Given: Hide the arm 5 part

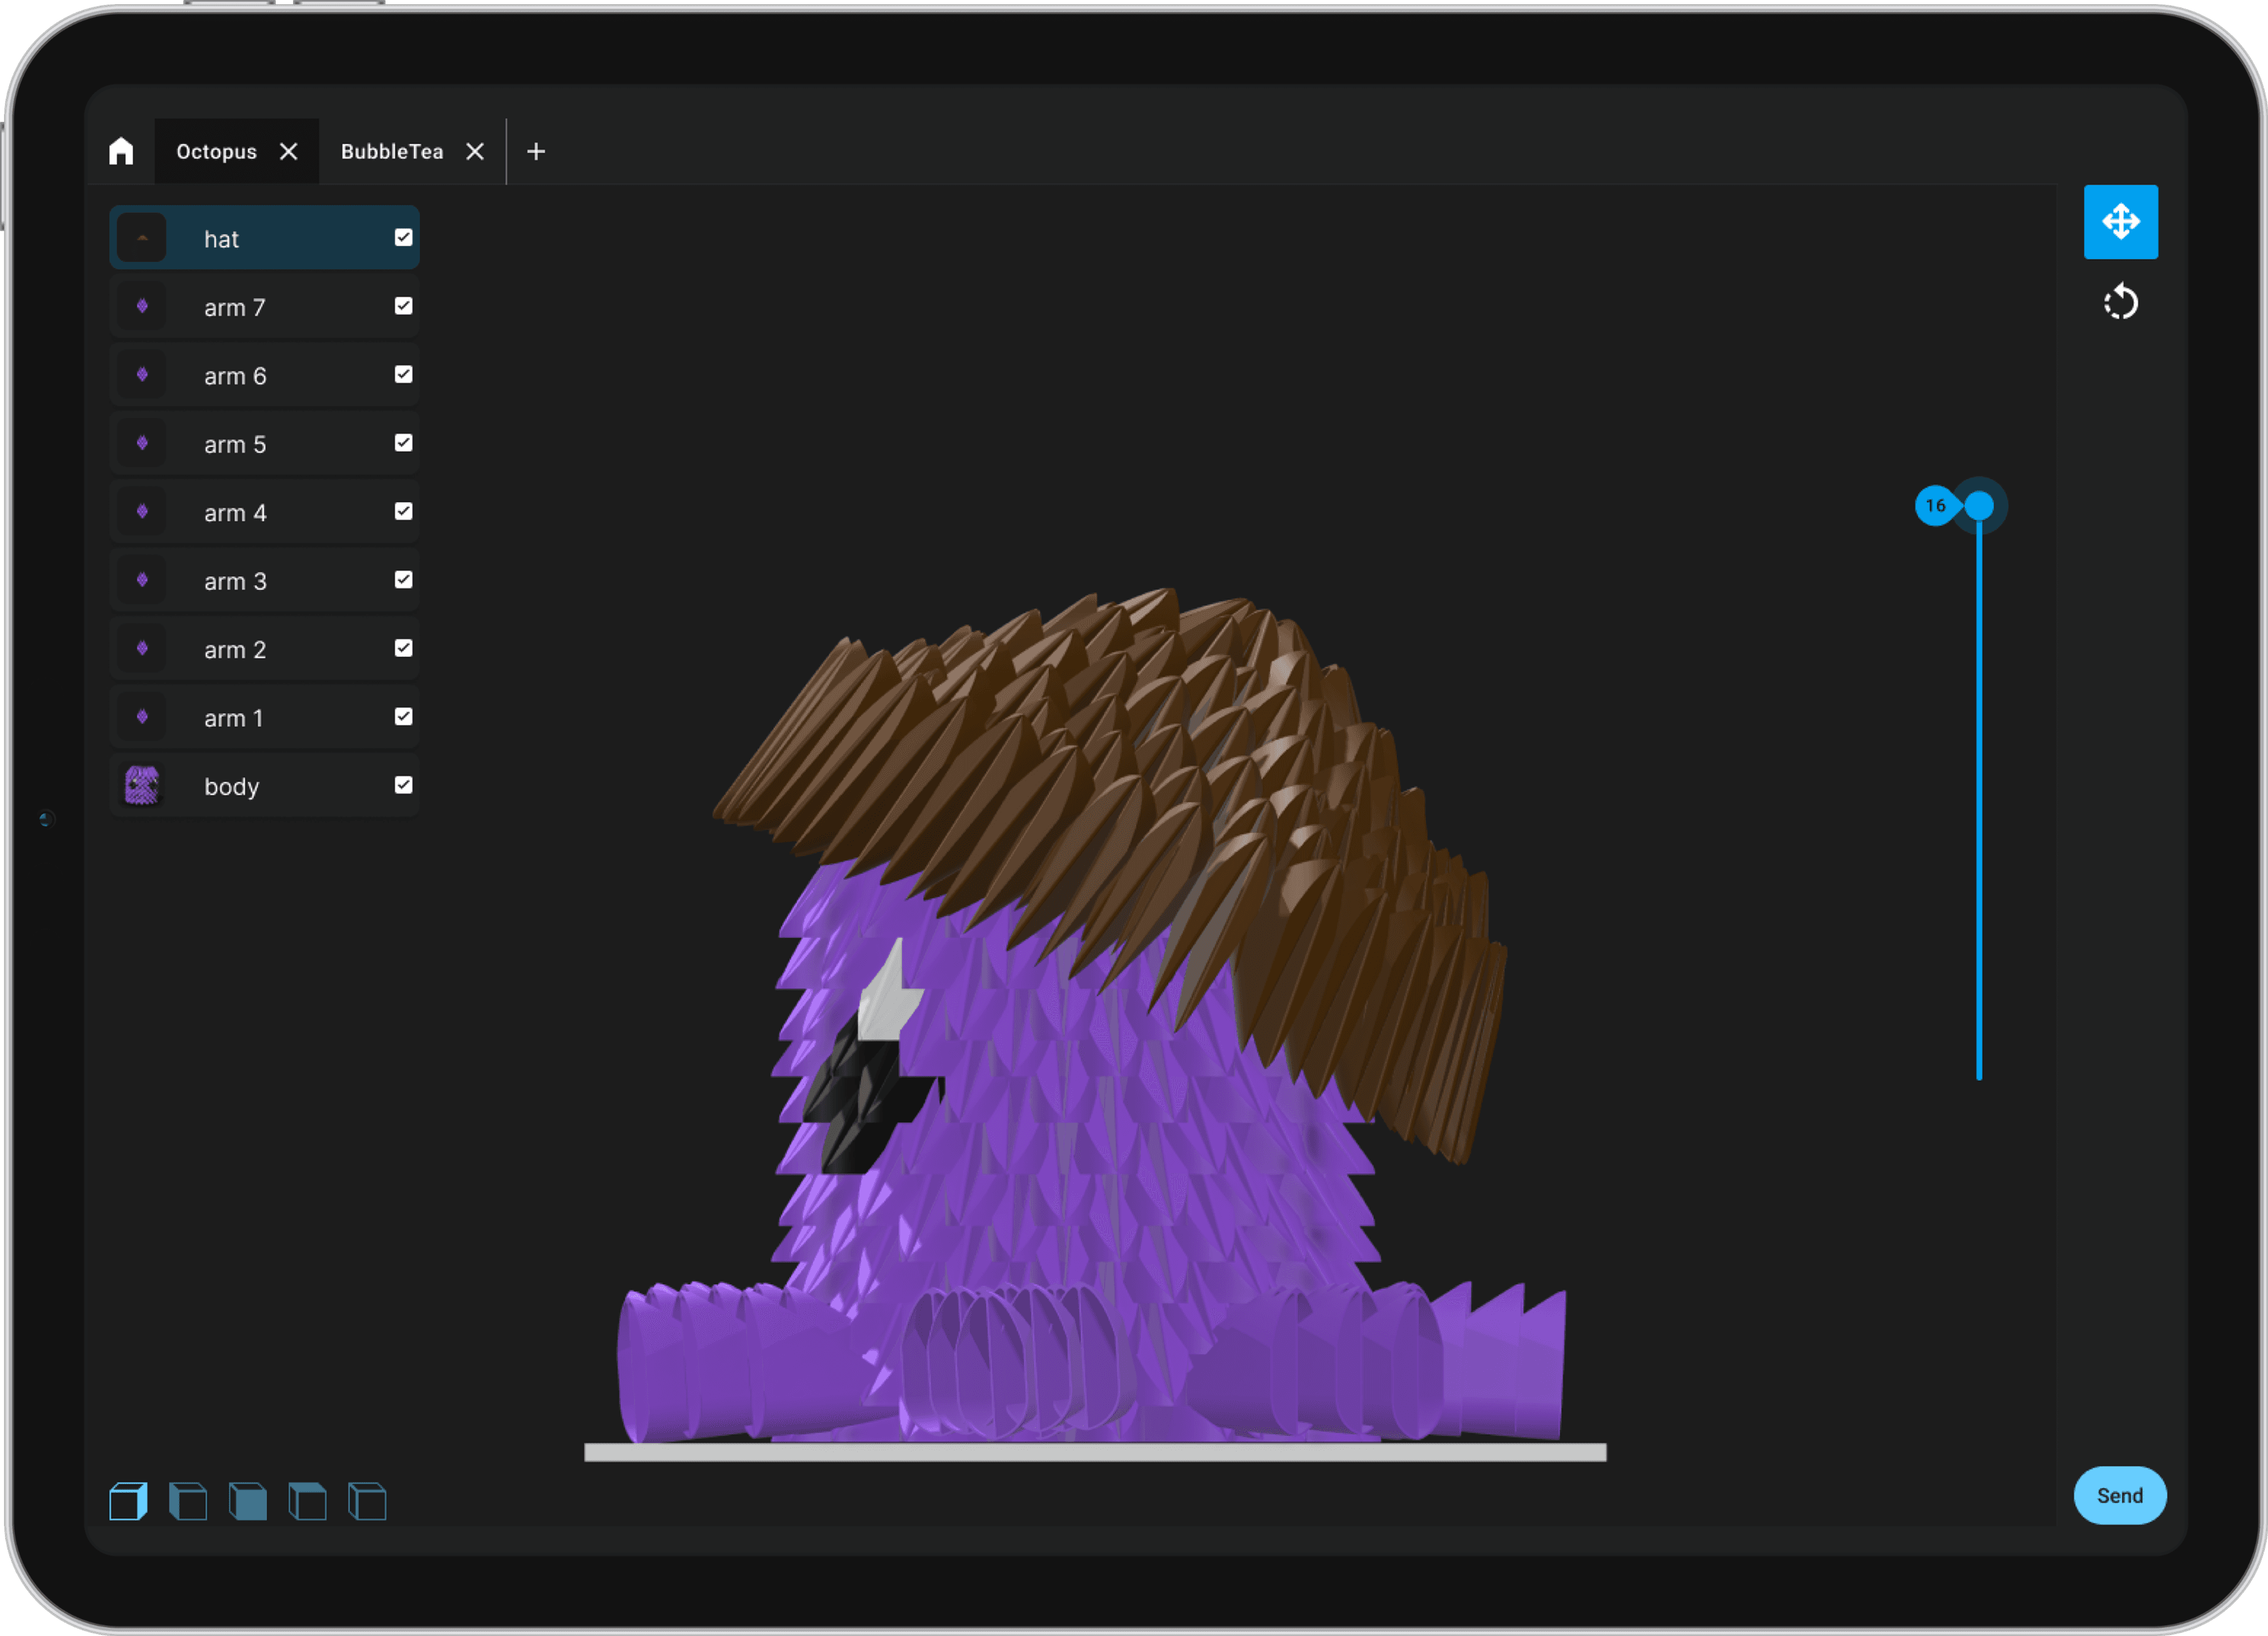Looking at the screenshot, I should [403, 442].
